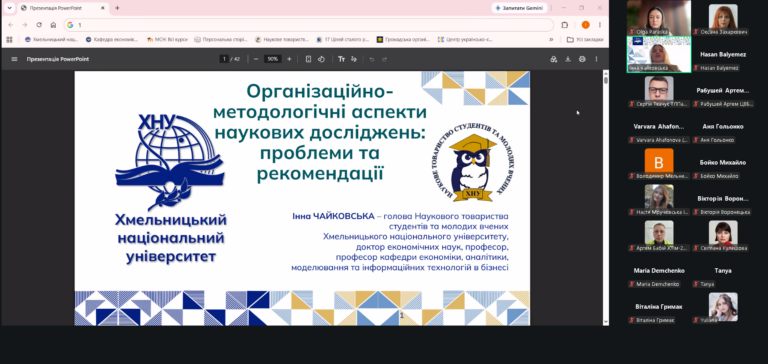The width and height of the screenshot is (768, 364).
Task: Open the Хмельницький нац... bookmark
Action: click(x=51, y=40)
